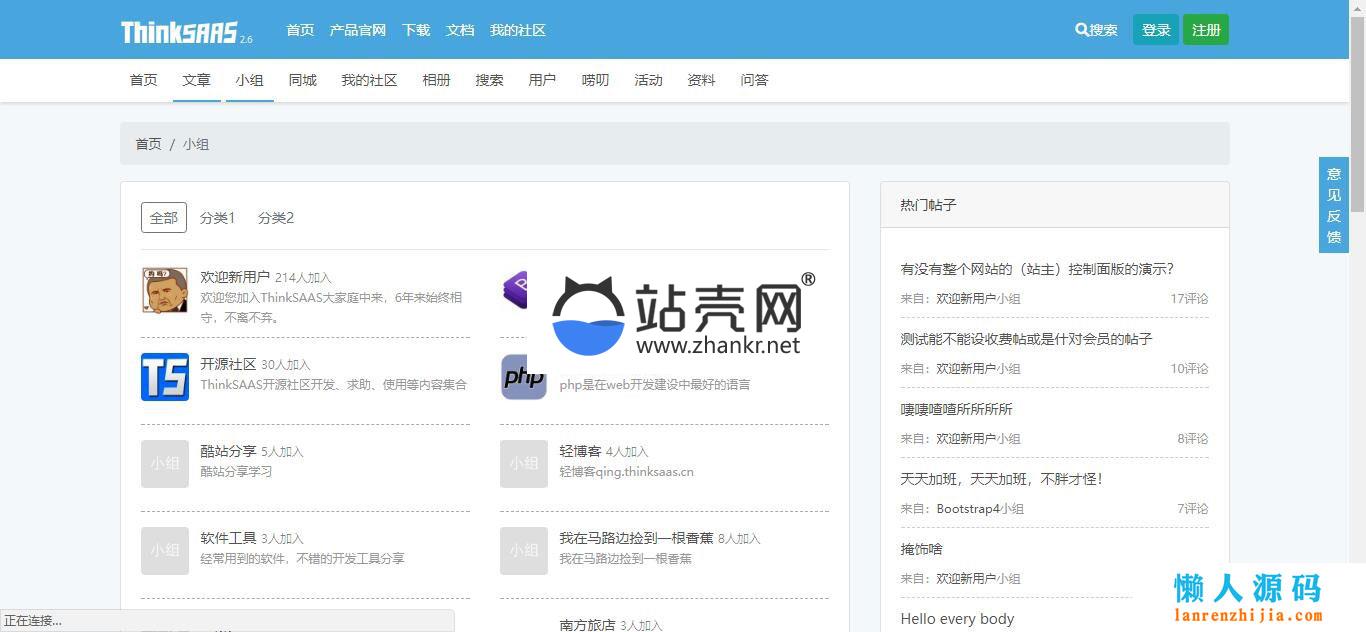Open the 欢迎新用户 group avatar
Viewport: 1366px width, 632px height.
(x=165, y=290)
